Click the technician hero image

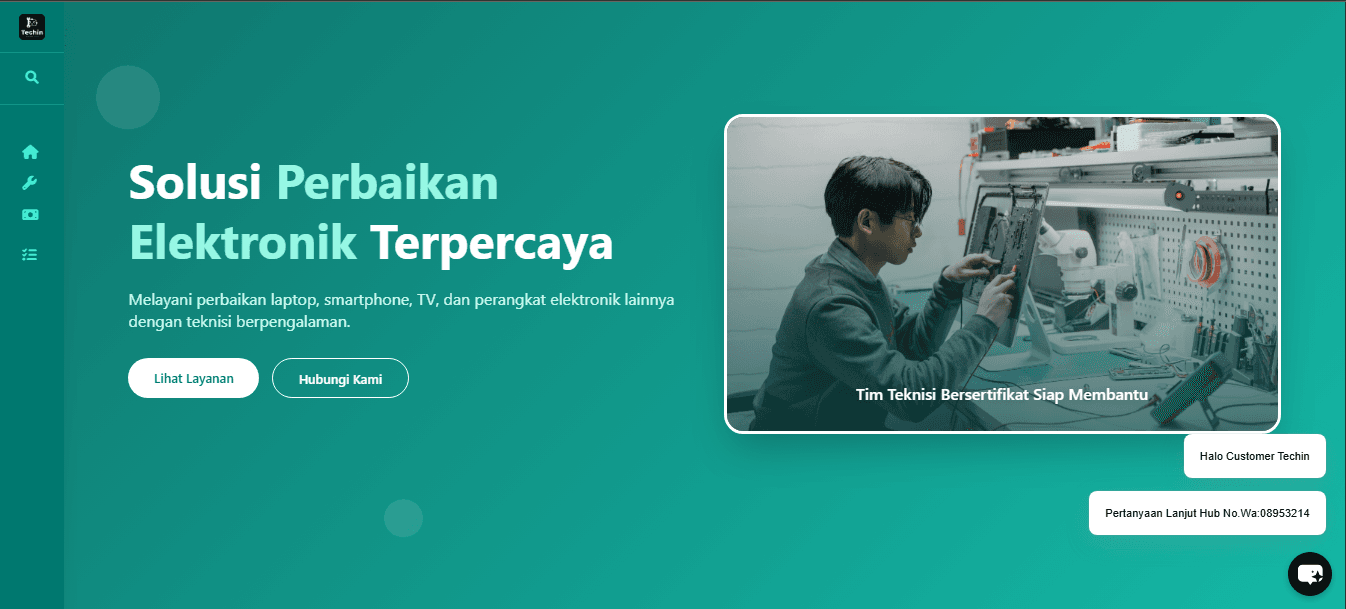pyautogui.click(x=1002, y=274)
